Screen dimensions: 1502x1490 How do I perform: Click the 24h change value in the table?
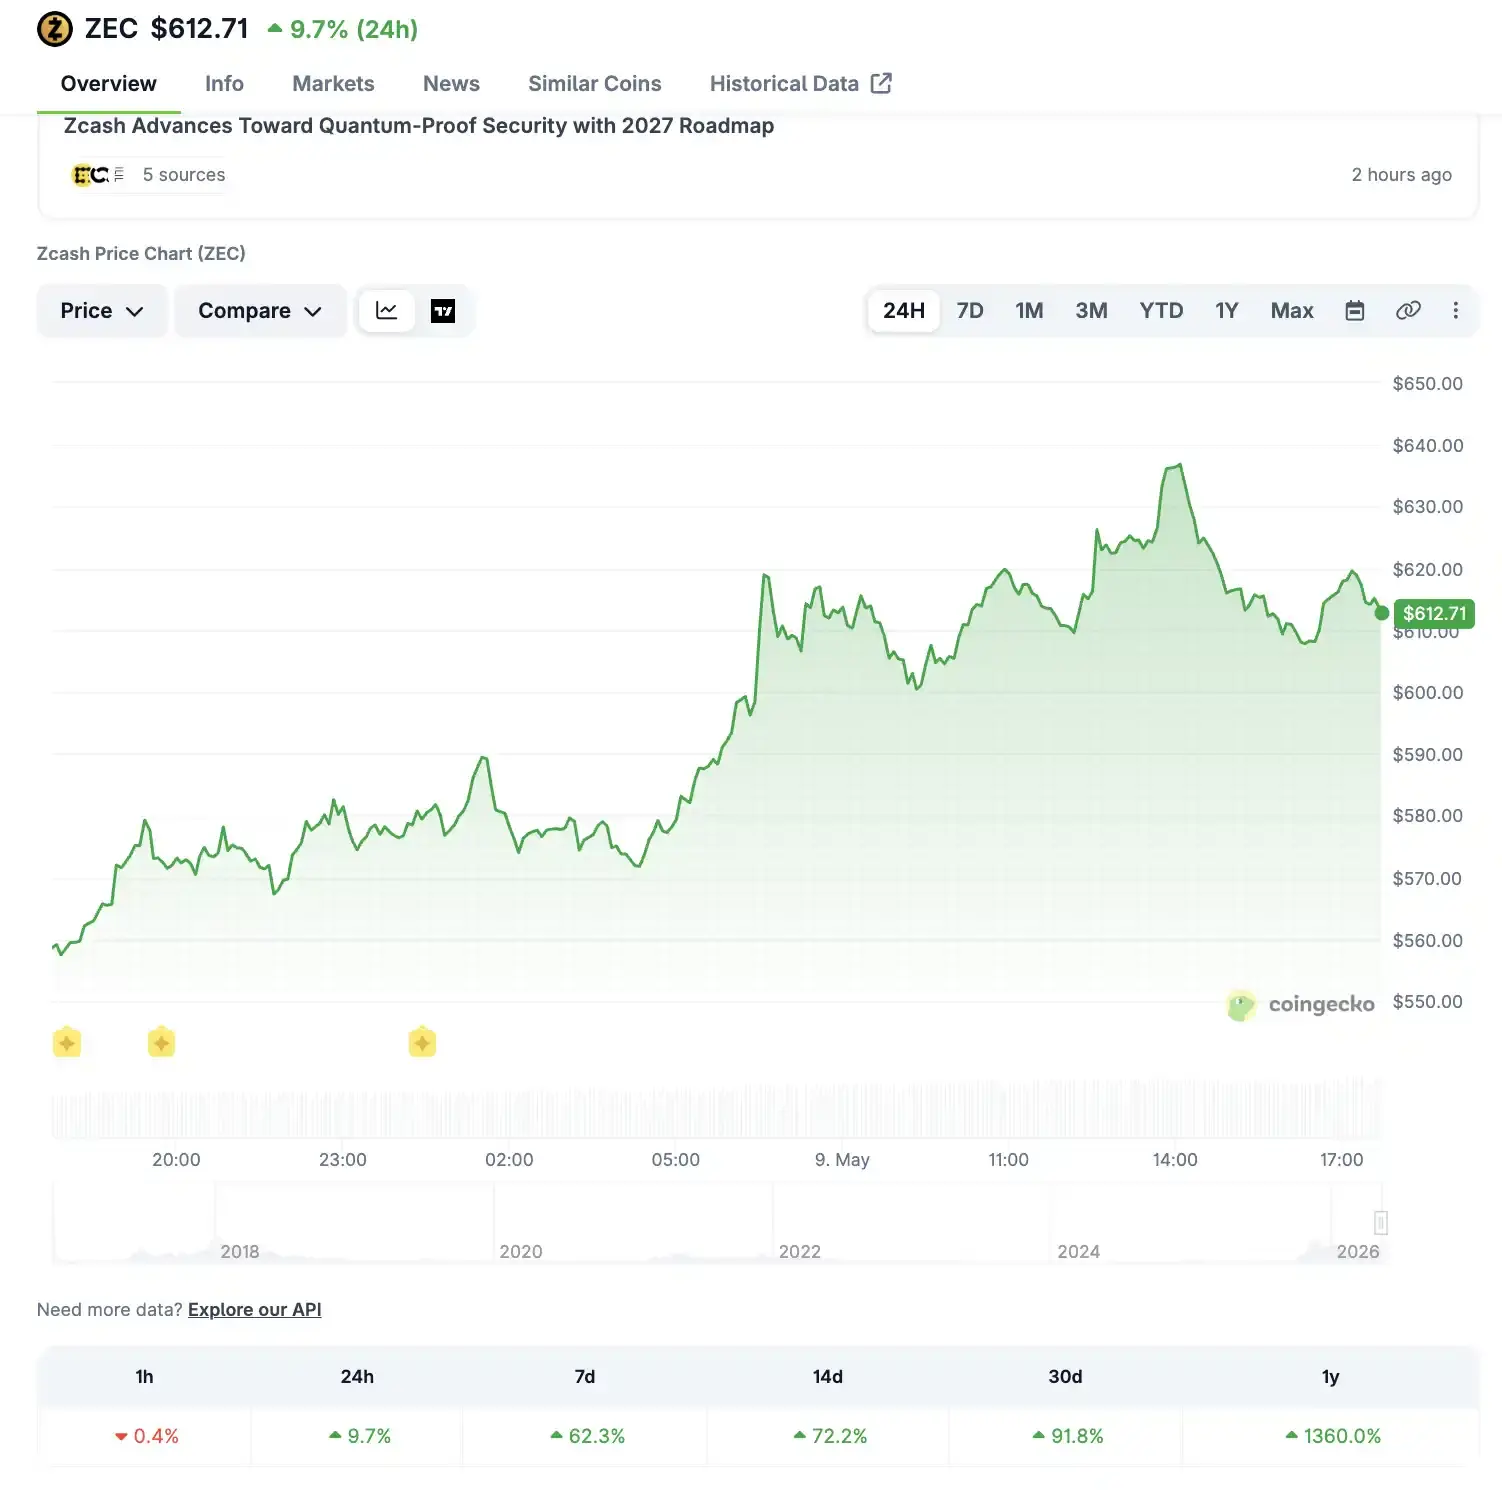[359, 1436]
